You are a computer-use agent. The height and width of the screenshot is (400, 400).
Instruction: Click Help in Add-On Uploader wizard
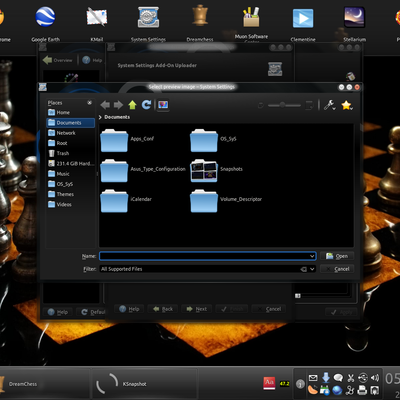129,309
